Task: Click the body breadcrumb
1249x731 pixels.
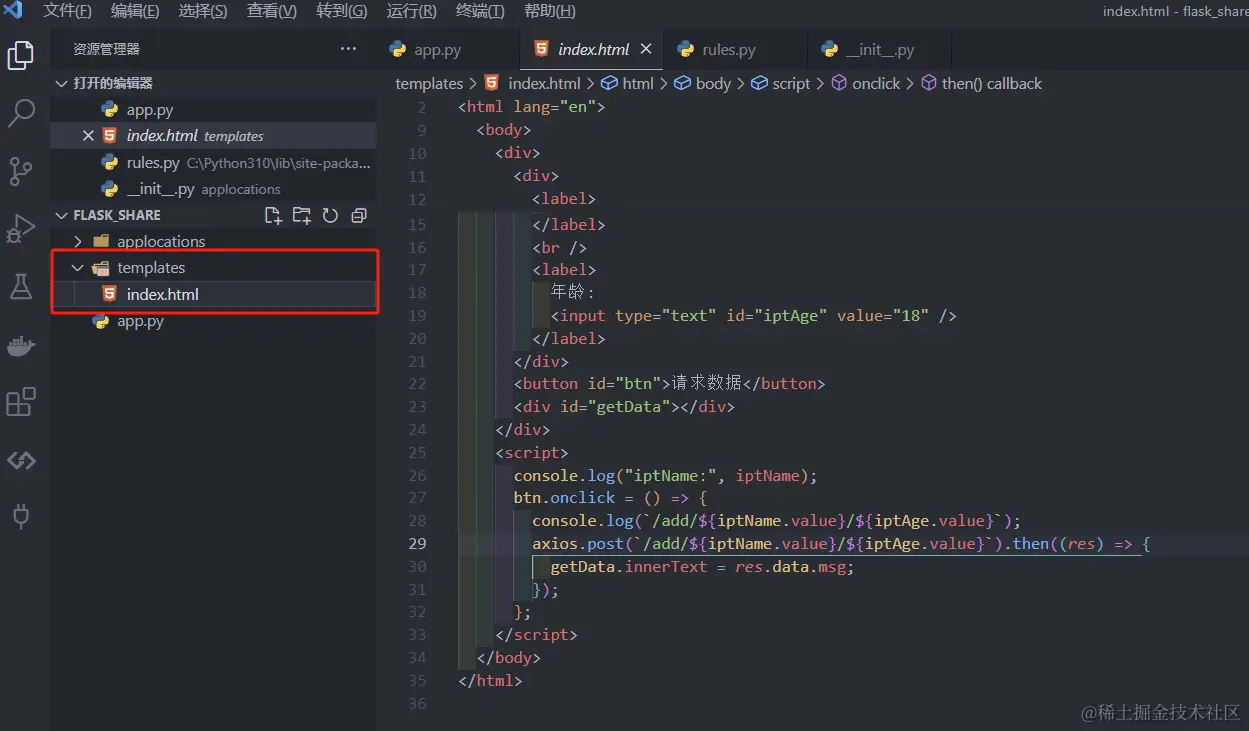Action: coord(703,84)
